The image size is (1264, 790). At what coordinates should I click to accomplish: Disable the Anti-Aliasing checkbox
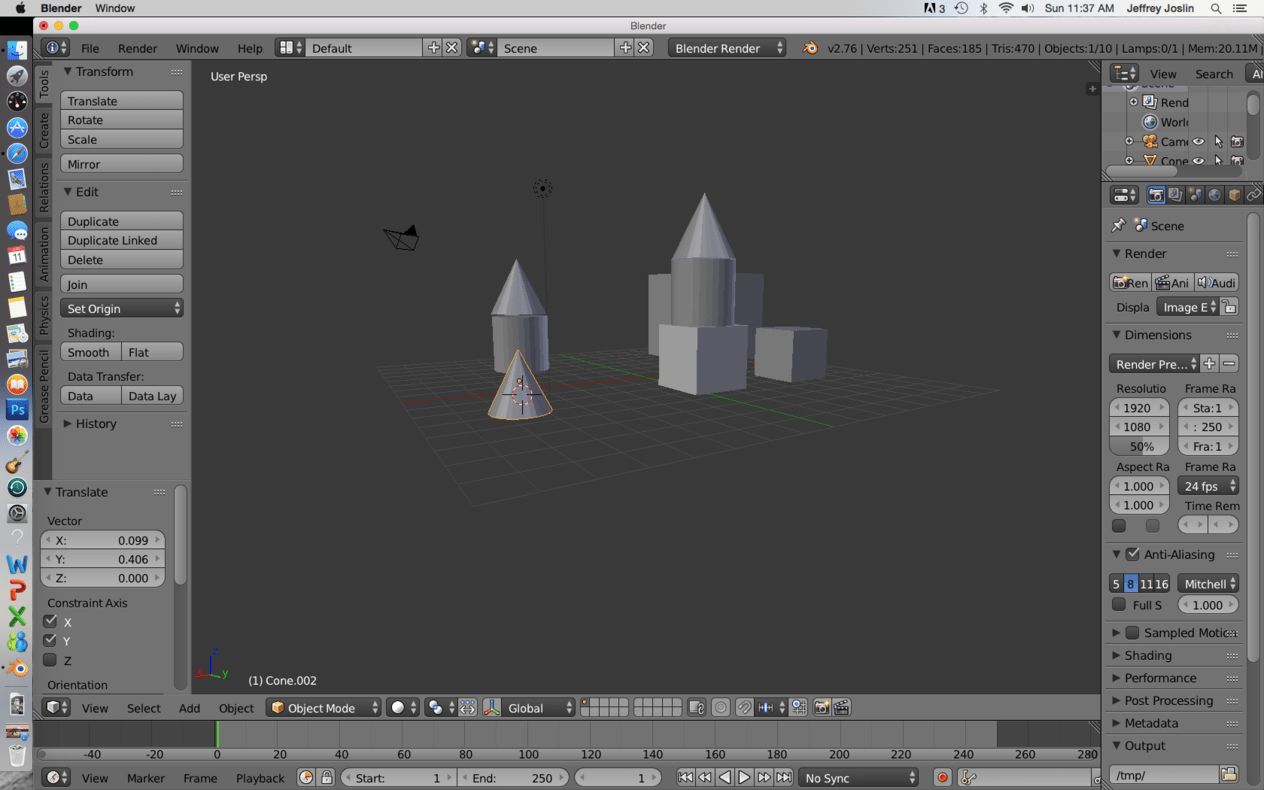(x=1133, y=554)
